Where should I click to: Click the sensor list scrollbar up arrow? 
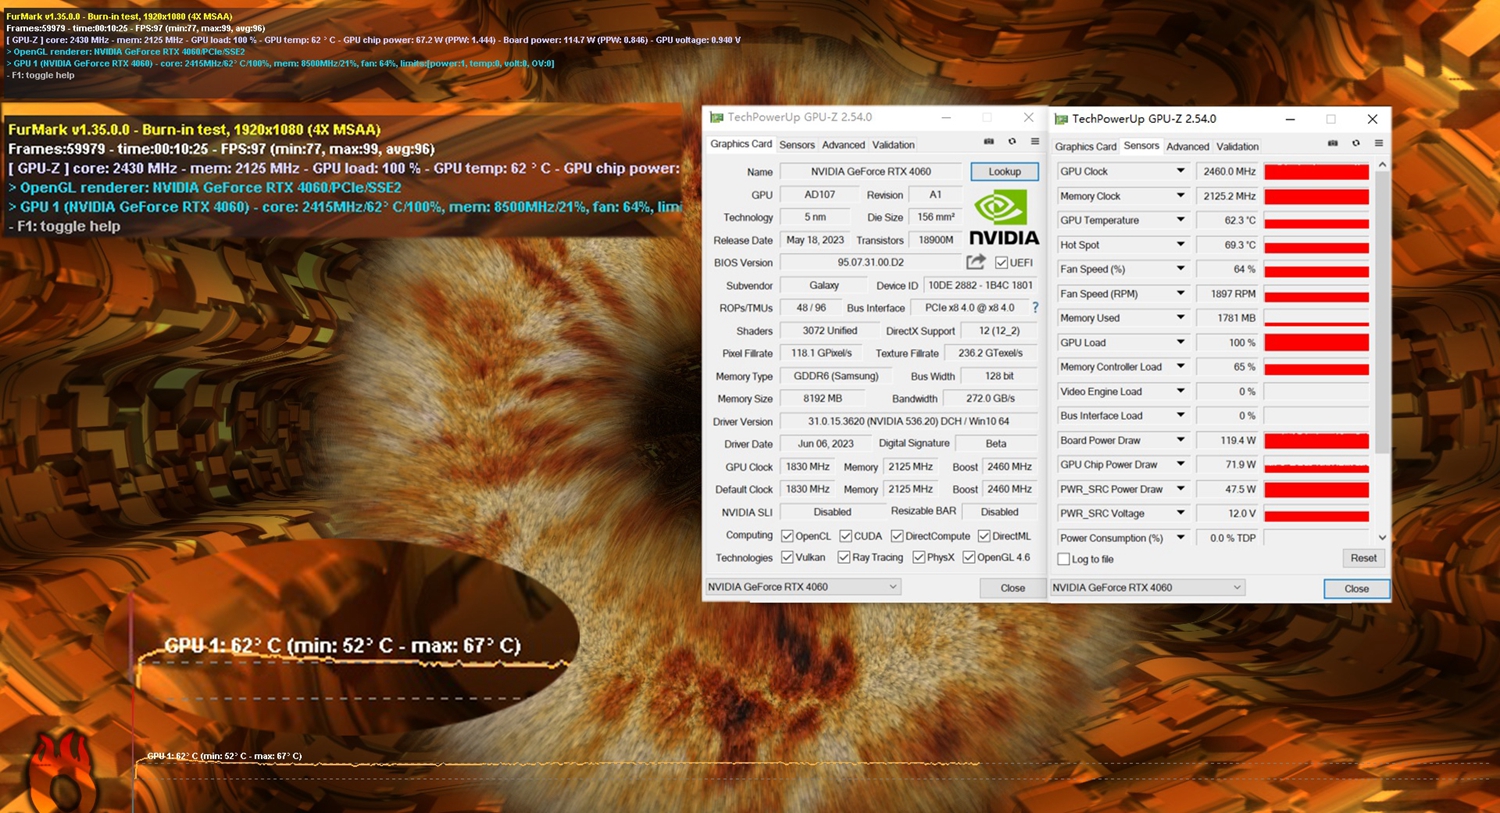click(1382, 165)
